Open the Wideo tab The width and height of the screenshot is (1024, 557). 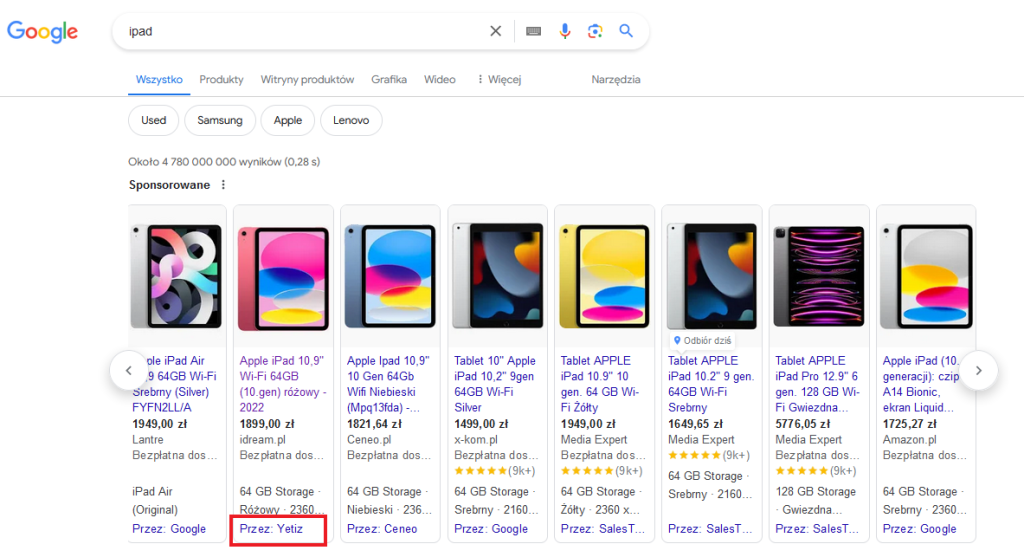pyautogui.click(x=440, y=80)
